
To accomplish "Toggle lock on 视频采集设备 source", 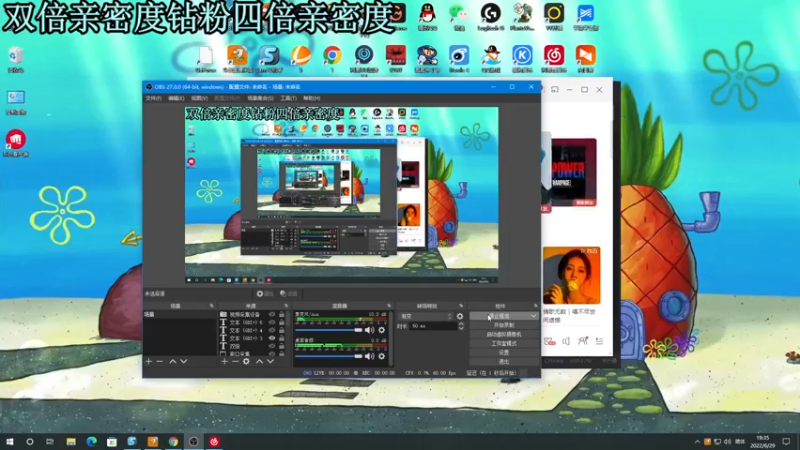I will click(x=282, y=315).
